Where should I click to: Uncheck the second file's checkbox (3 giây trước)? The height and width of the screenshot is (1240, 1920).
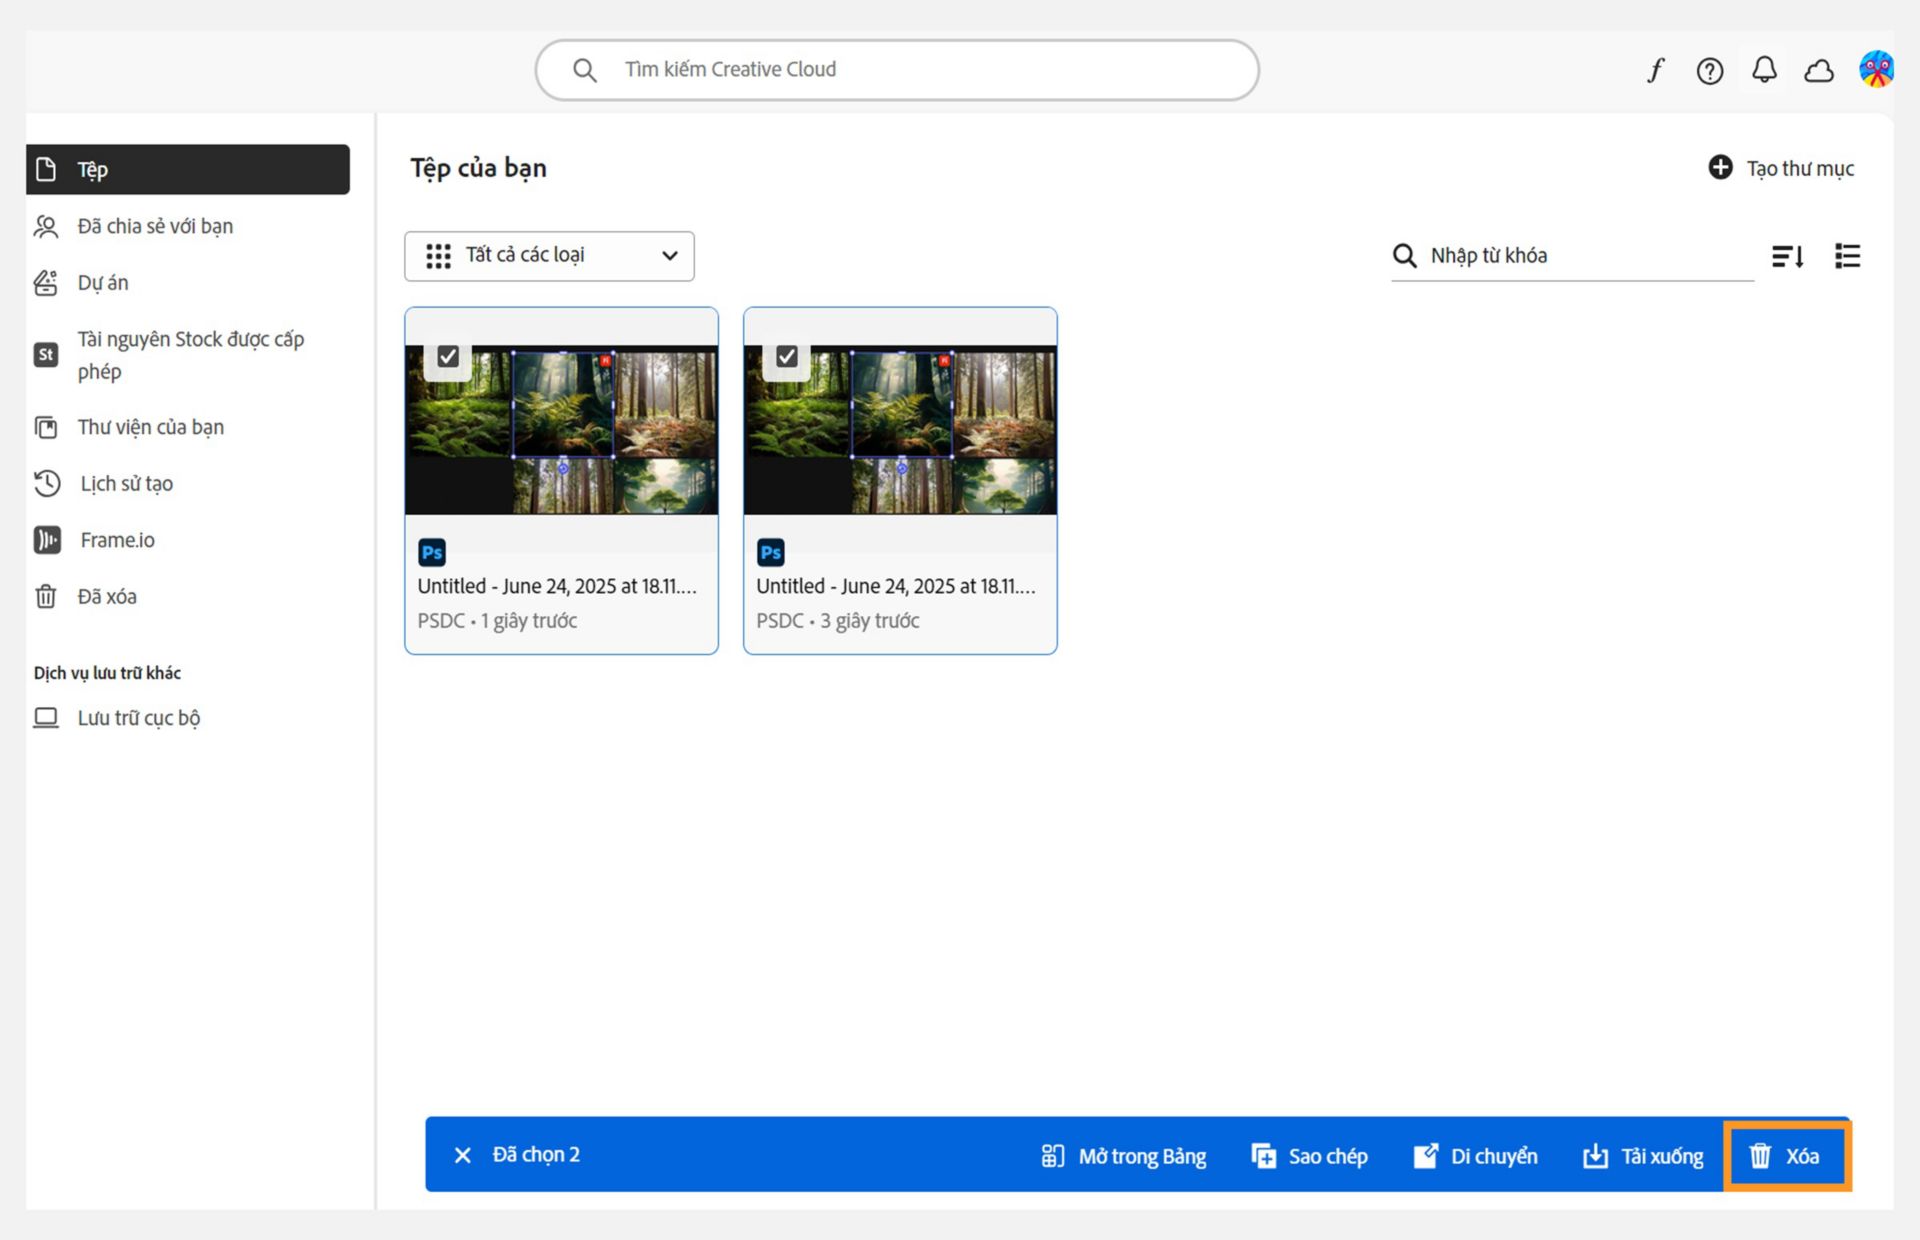pyautogui.click(x=787, y=356)
